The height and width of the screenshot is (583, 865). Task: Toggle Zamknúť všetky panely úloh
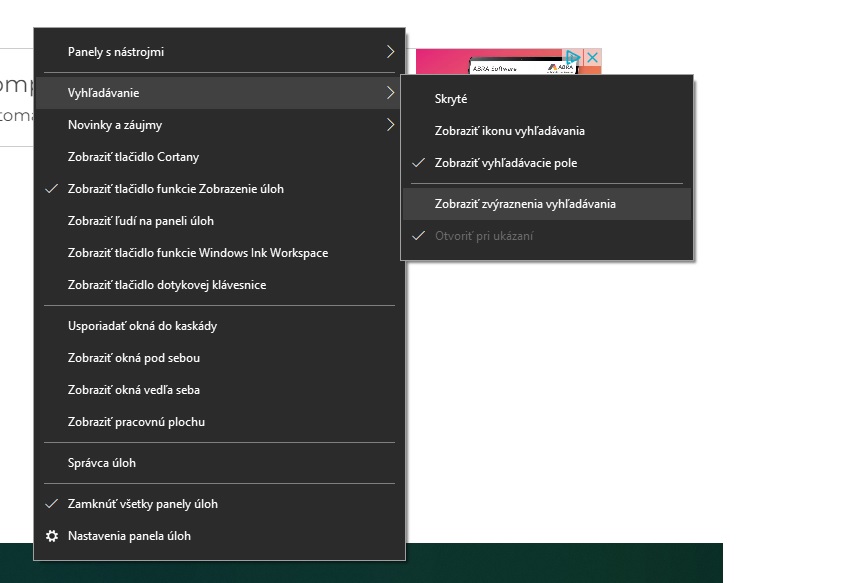[220, 504]
